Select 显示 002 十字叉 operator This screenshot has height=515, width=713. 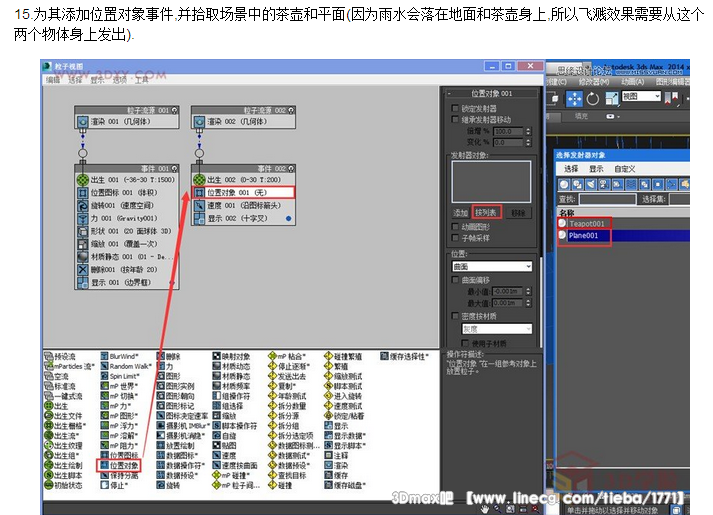(244, 219)
